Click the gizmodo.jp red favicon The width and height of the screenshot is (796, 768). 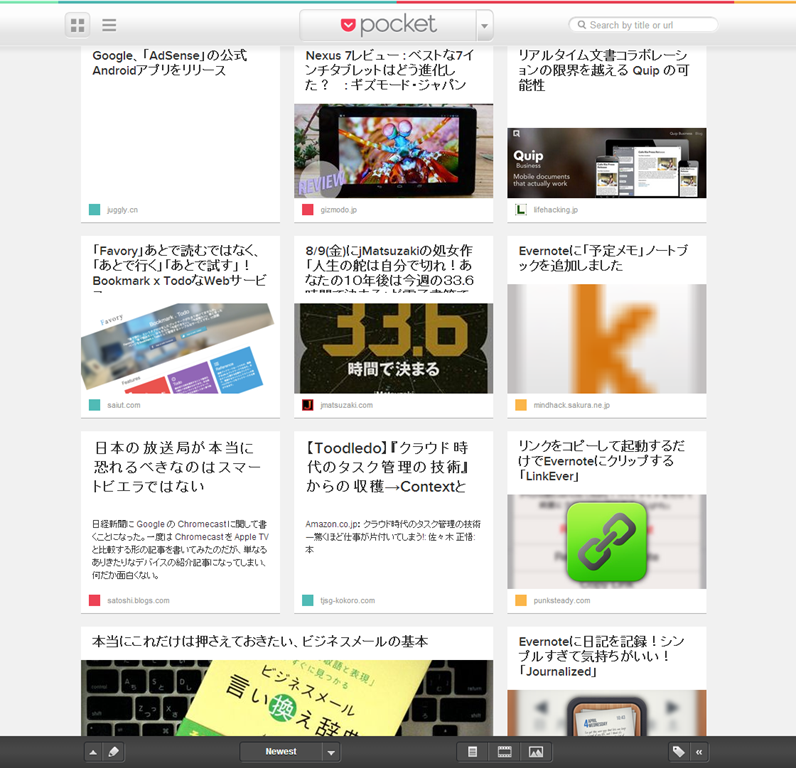tap(308, 210)
